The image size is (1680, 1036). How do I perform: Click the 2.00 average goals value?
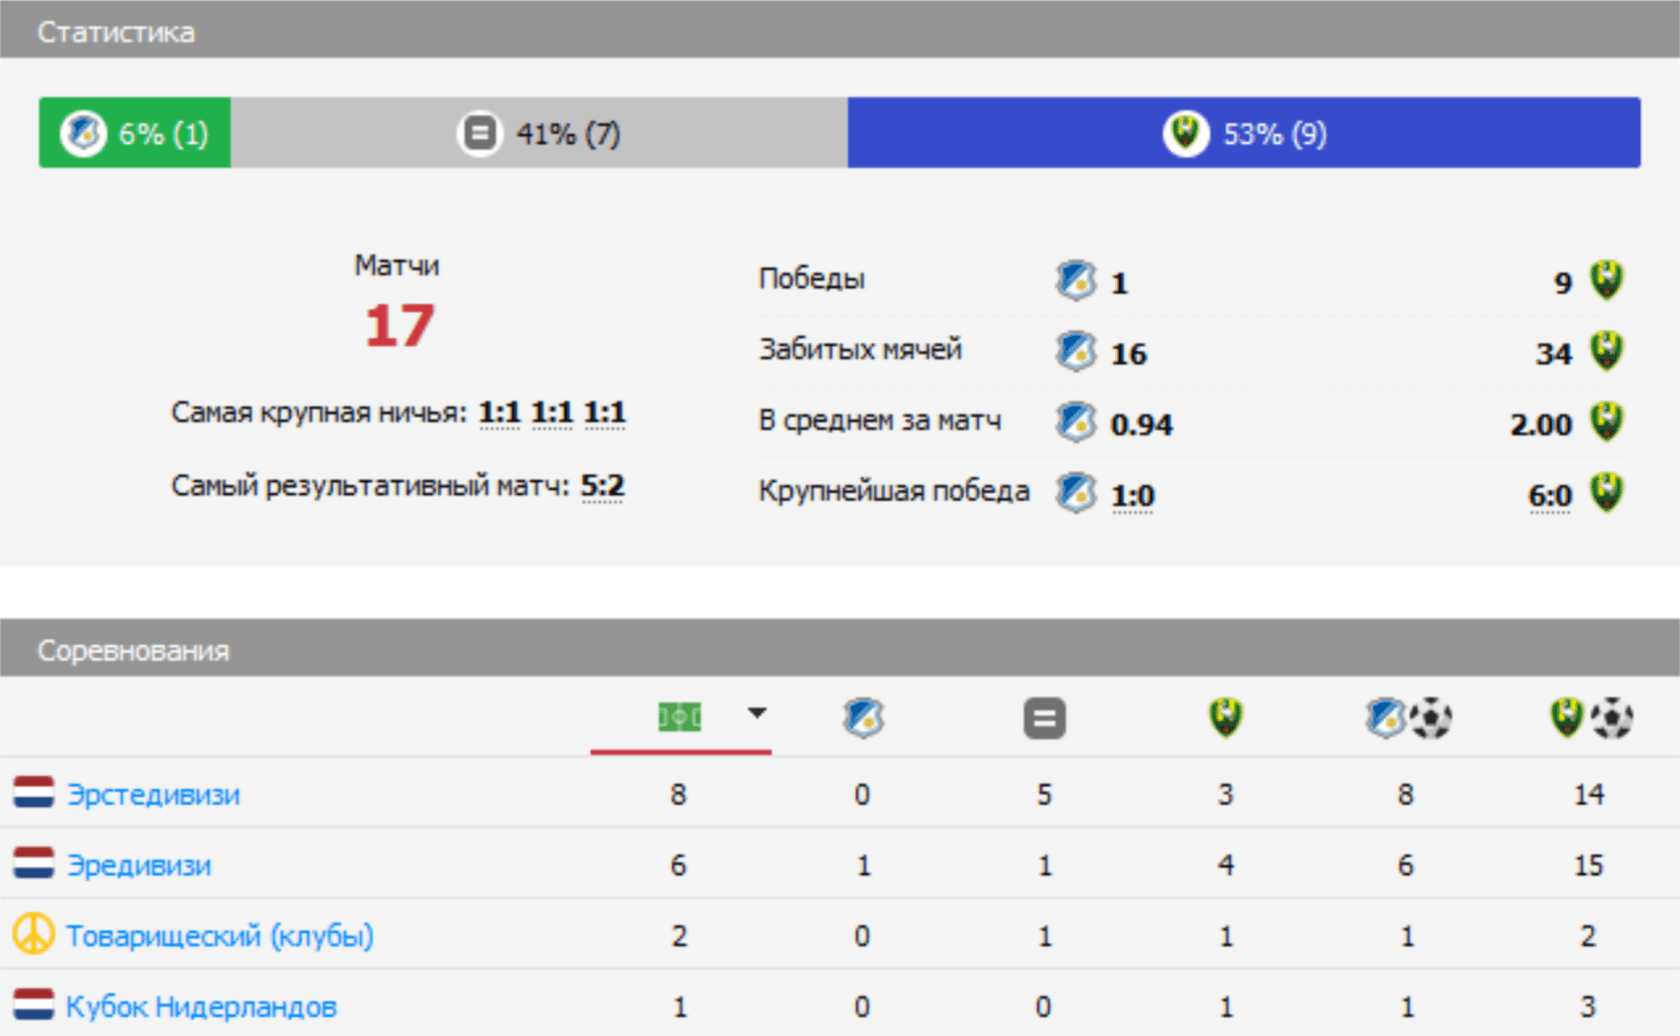(x=1541, y=425)
